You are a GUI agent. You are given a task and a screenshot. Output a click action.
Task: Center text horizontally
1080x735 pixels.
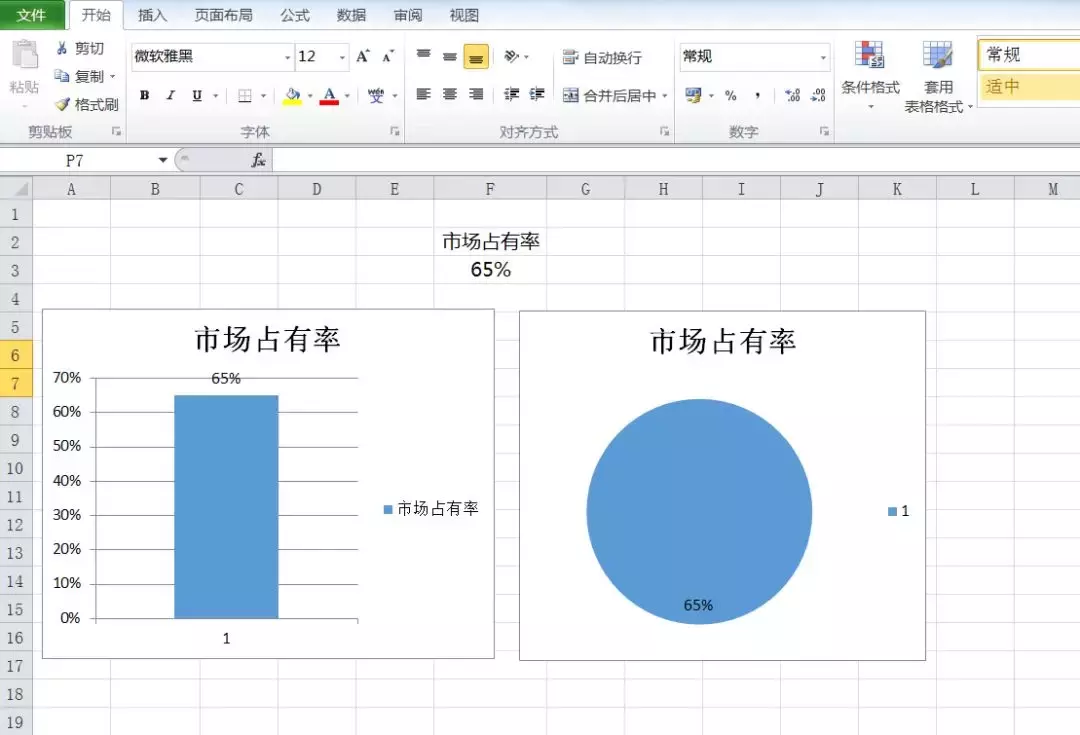pos(450,94)
